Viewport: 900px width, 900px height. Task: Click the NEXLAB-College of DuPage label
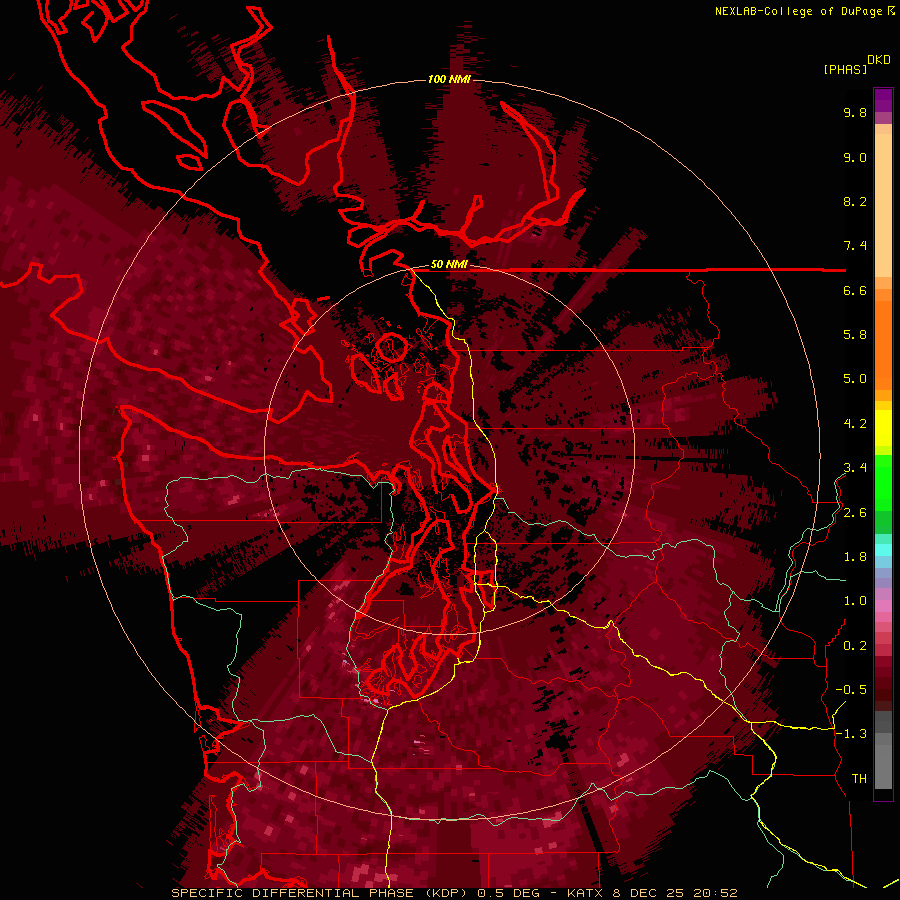click(x=798, y=11)
